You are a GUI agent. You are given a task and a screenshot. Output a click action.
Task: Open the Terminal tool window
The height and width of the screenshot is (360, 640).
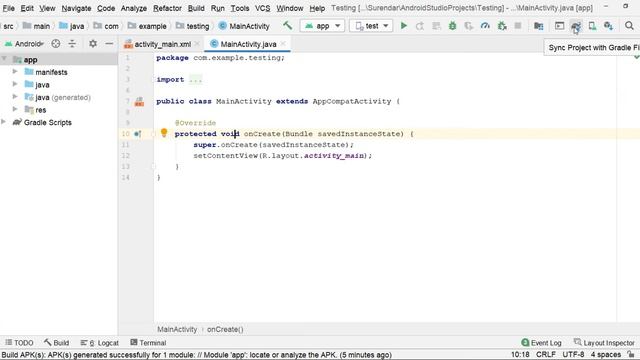[x=148, y=343]
